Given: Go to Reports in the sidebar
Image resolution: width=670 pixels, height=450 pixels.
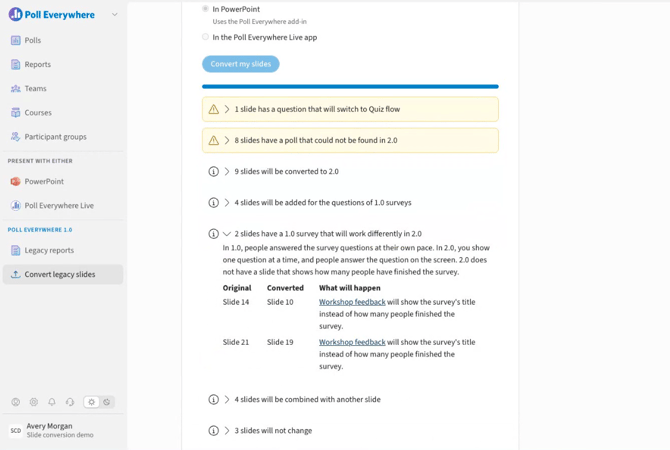Looking at the screenshot, I should coord(38,65).
